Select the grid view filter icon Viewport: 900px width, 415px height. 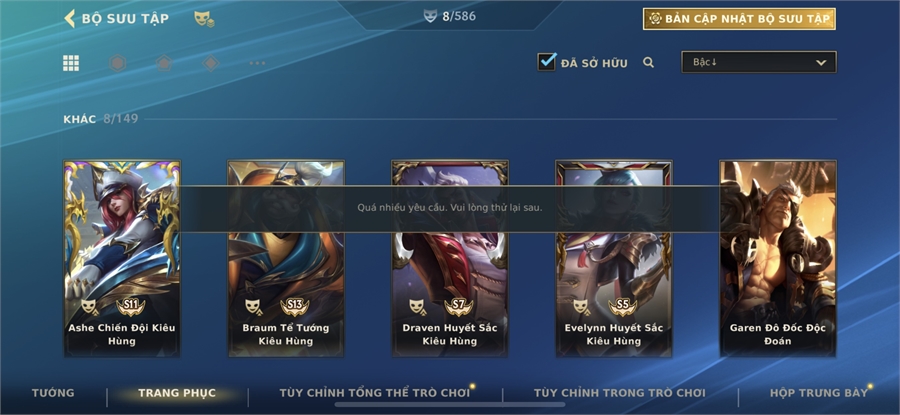[x=71, y=63]
